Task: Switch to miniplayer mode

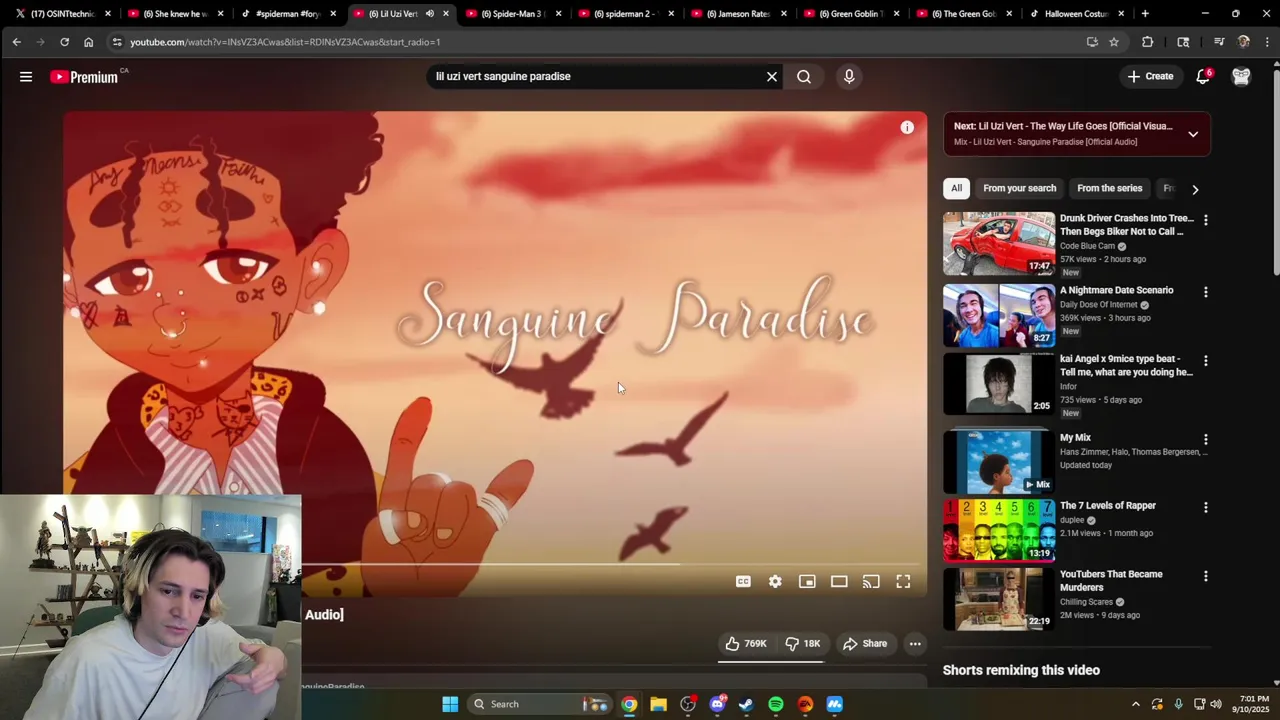Action: click(x=807, y=581)
